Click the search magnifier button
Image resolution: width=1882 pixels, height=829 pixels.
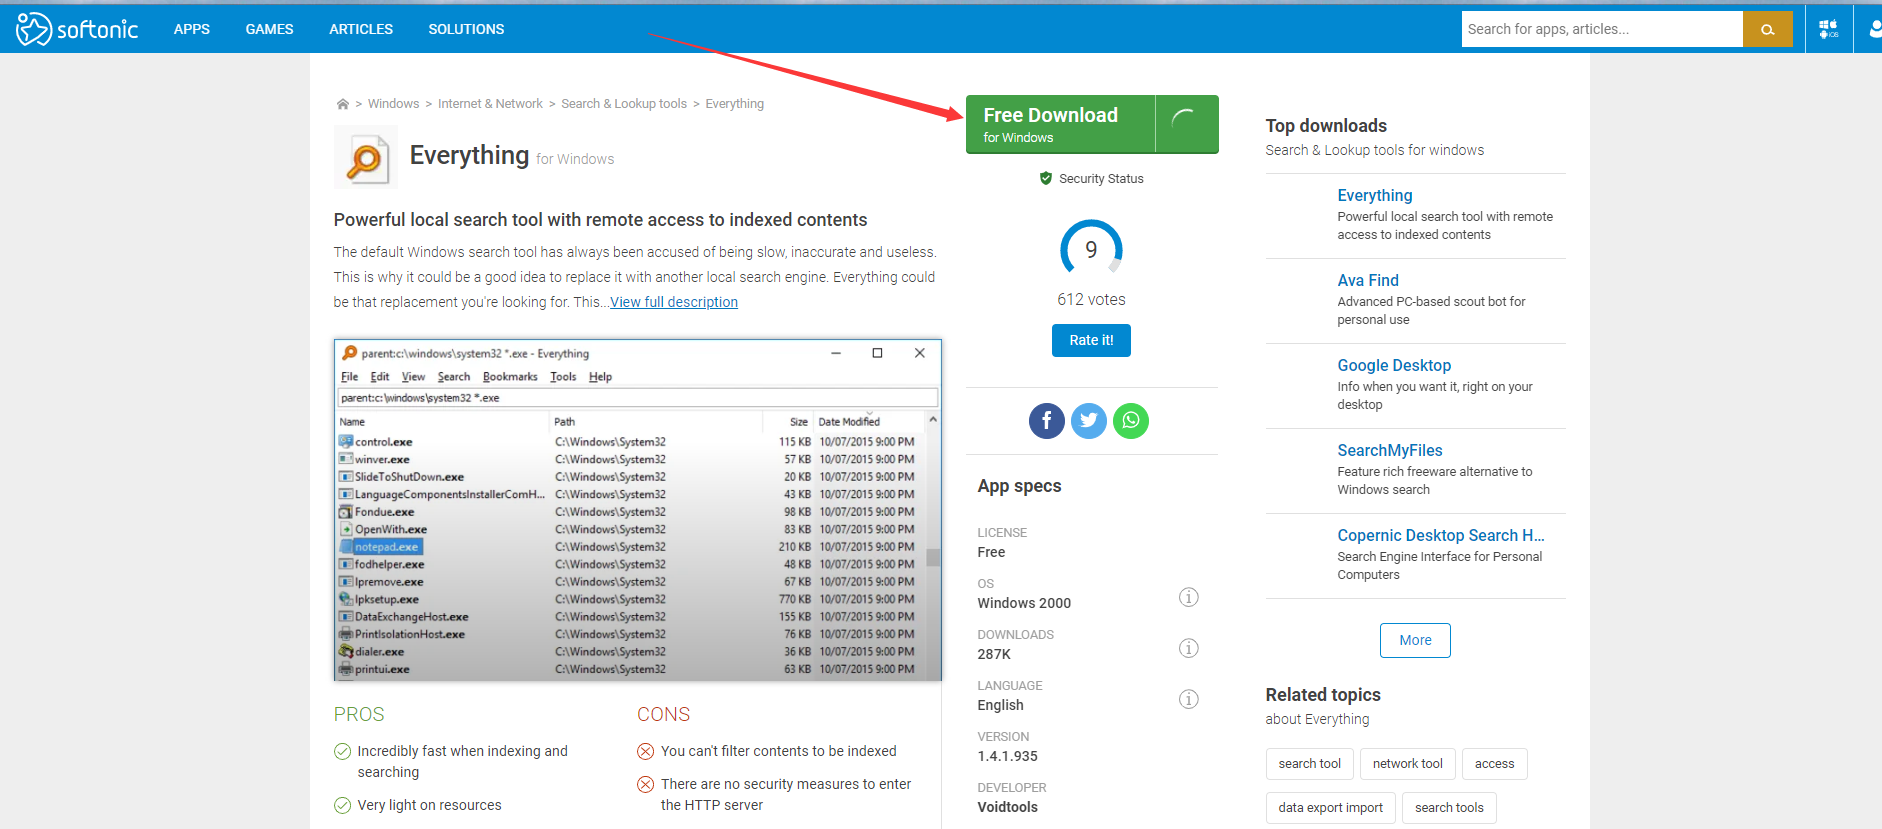(1767, 29)
